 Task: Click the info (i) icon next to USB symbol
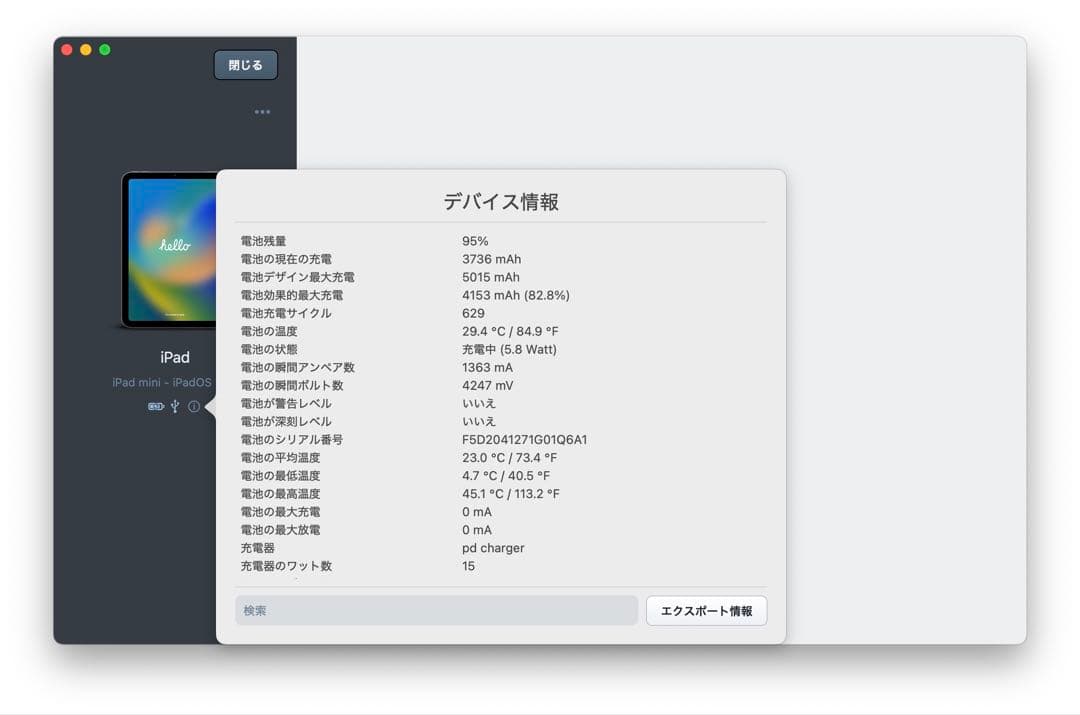point(194,406)
